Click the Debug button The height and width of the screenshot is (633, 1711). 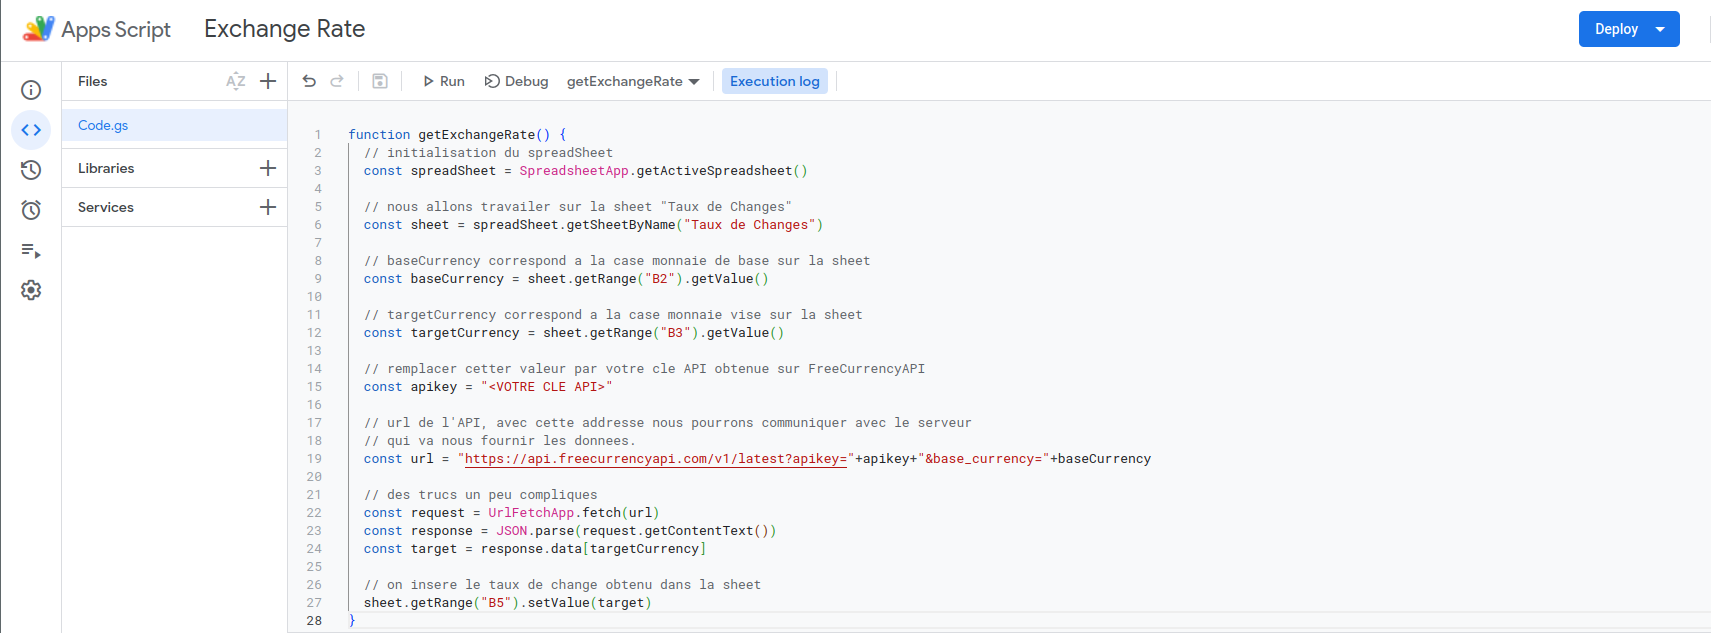[x=516, y=81]
